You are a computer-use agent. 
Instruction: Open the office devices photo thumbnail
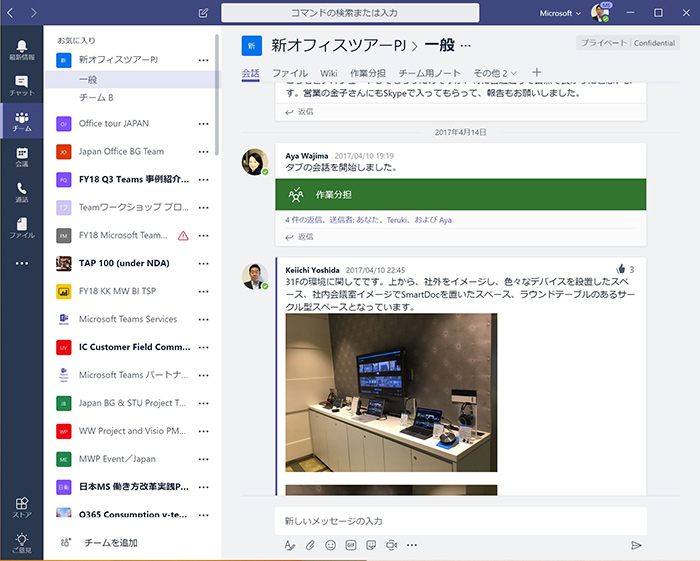[391, 393]
